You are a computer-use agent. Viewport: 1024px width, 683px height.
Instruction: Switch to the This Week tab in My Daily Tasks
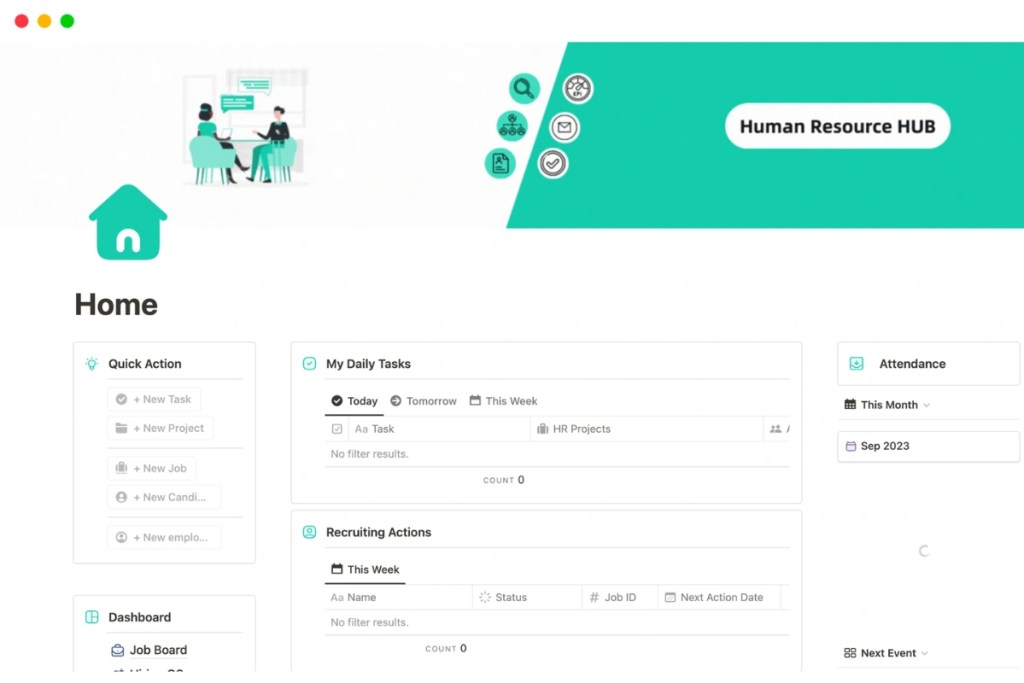[503, 401]
